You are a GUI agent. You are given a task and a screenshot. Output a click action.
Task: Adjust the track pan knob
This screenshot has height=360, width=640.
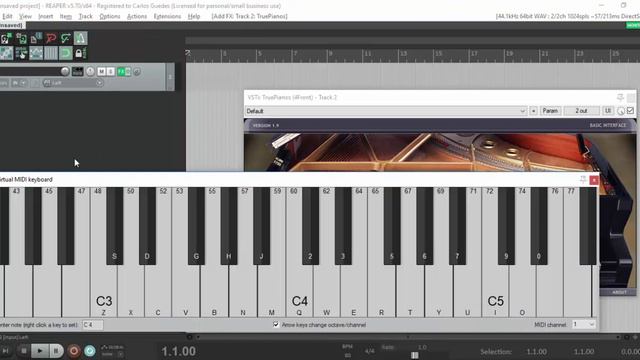90,71
